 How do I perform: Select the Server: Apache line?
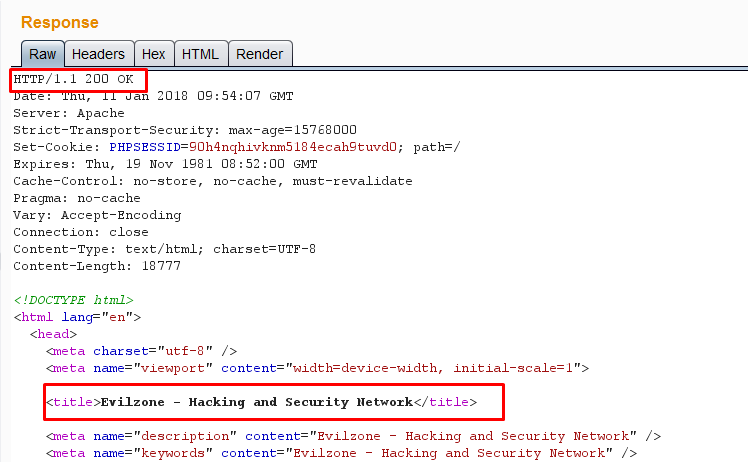(69, 113)
